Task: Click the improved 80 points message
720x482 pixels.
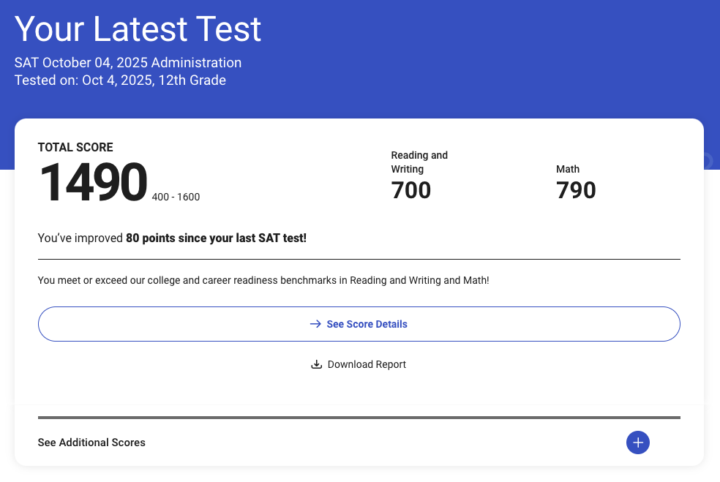Action: [172, 238]
